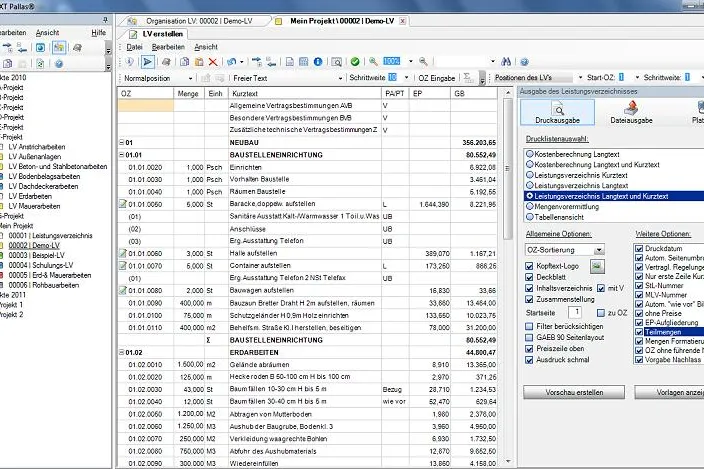
Task: Select Dateiausgabe output mode
Action: (631, 112)
